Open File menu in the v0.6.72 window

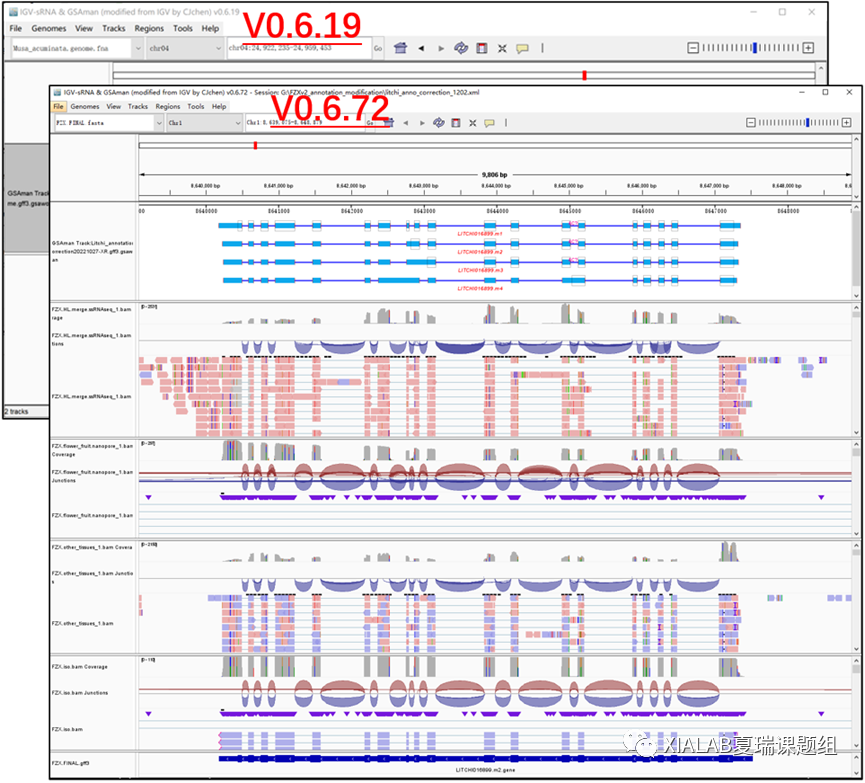(58, 106)
